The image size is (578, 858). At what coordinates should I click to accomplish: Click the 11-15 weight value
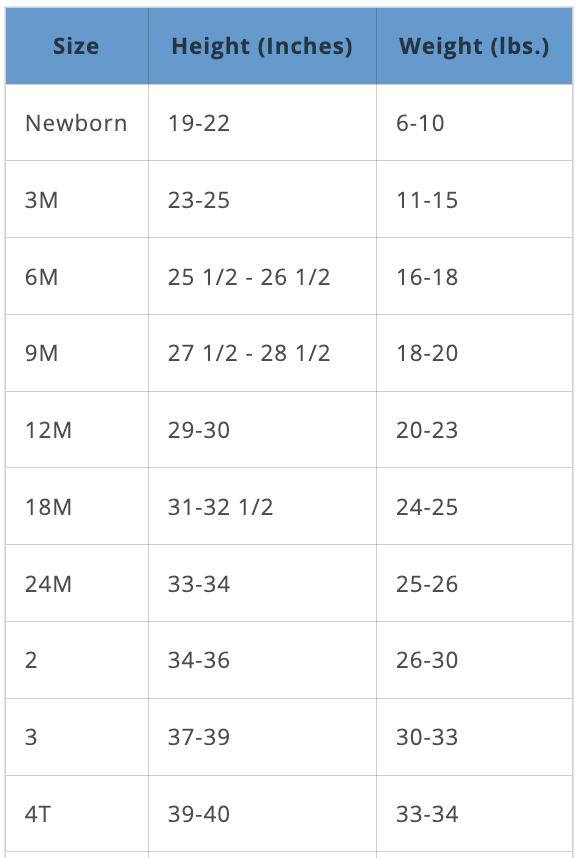click(x=427, y=200)
